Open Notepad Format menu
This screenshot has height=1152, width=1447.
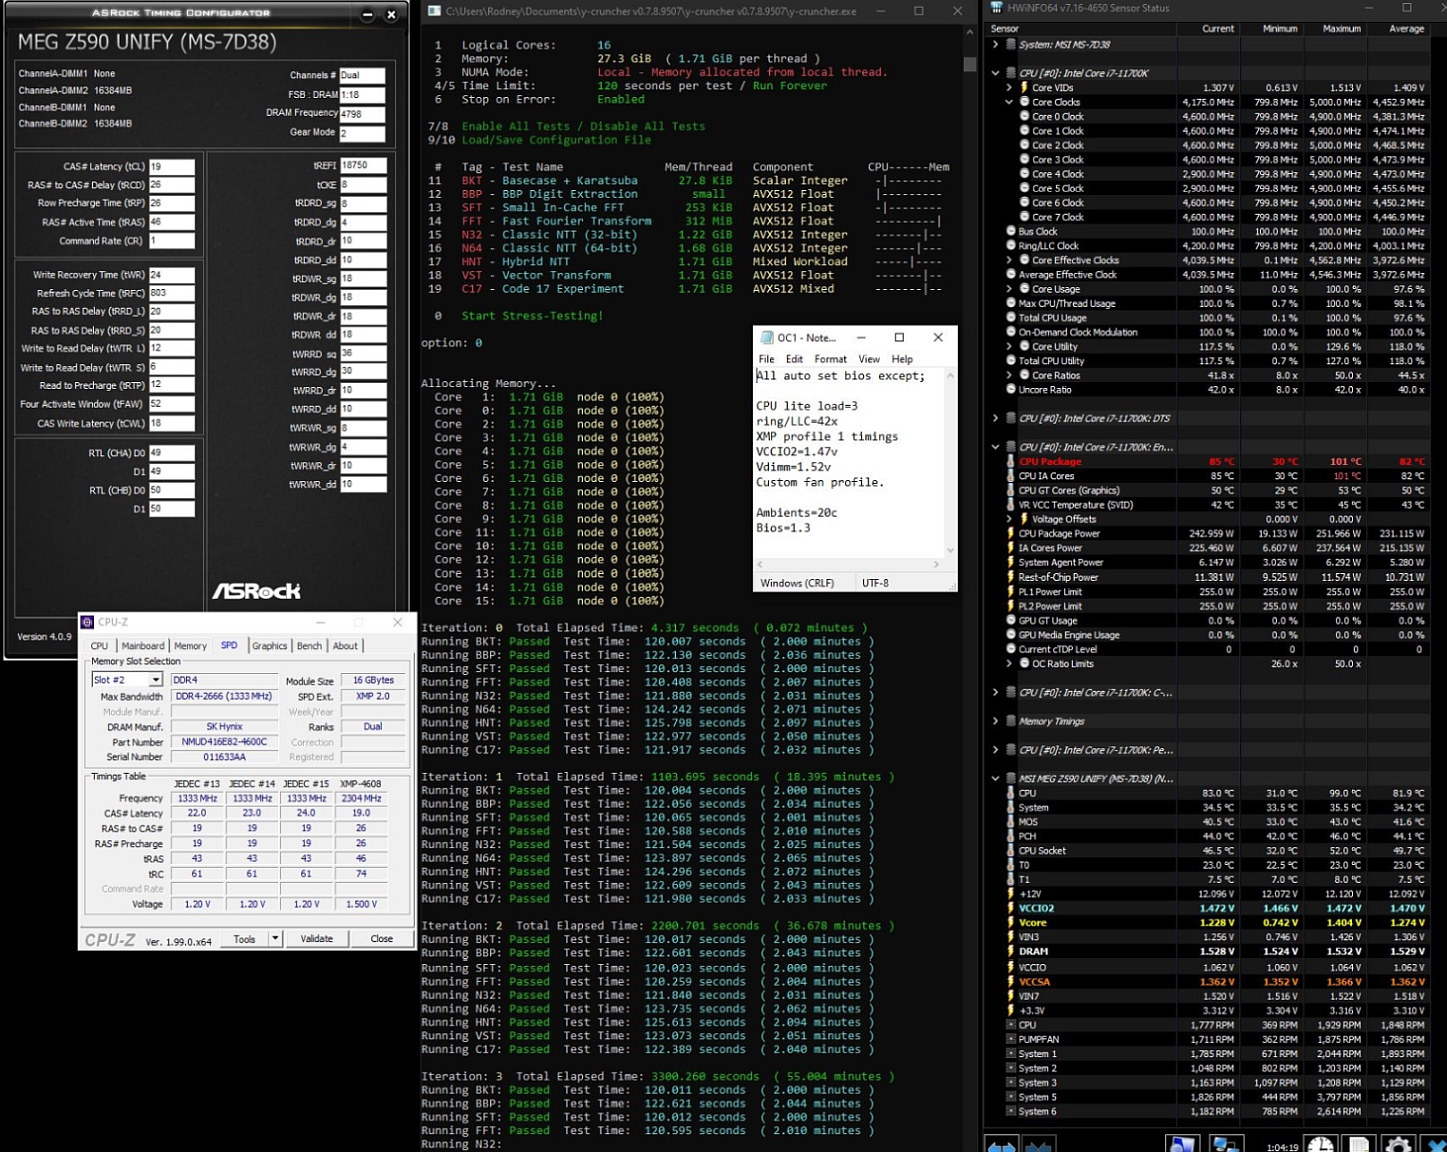click(x=830, y=359)
